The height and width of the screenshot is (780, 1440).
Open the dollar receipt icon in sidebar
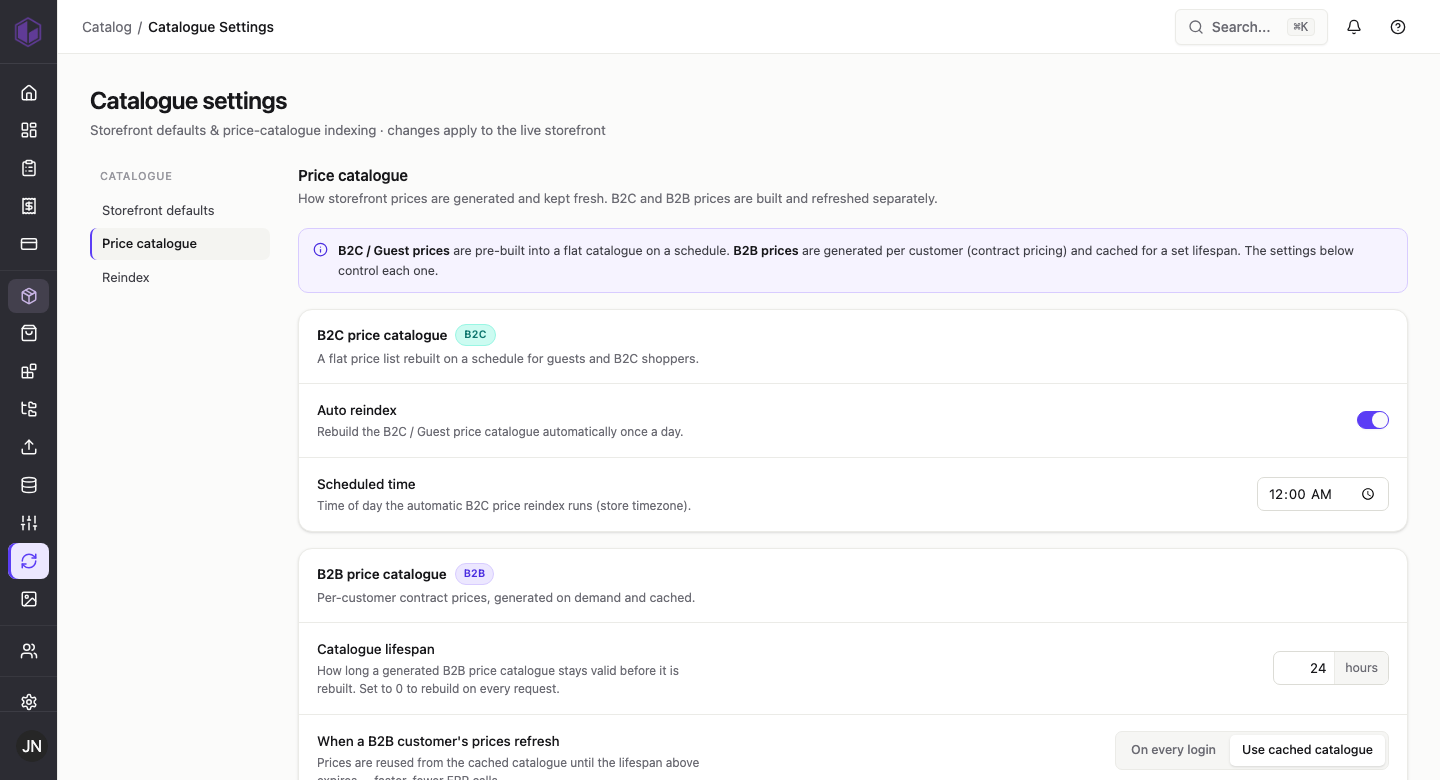(x=29, y=206)
